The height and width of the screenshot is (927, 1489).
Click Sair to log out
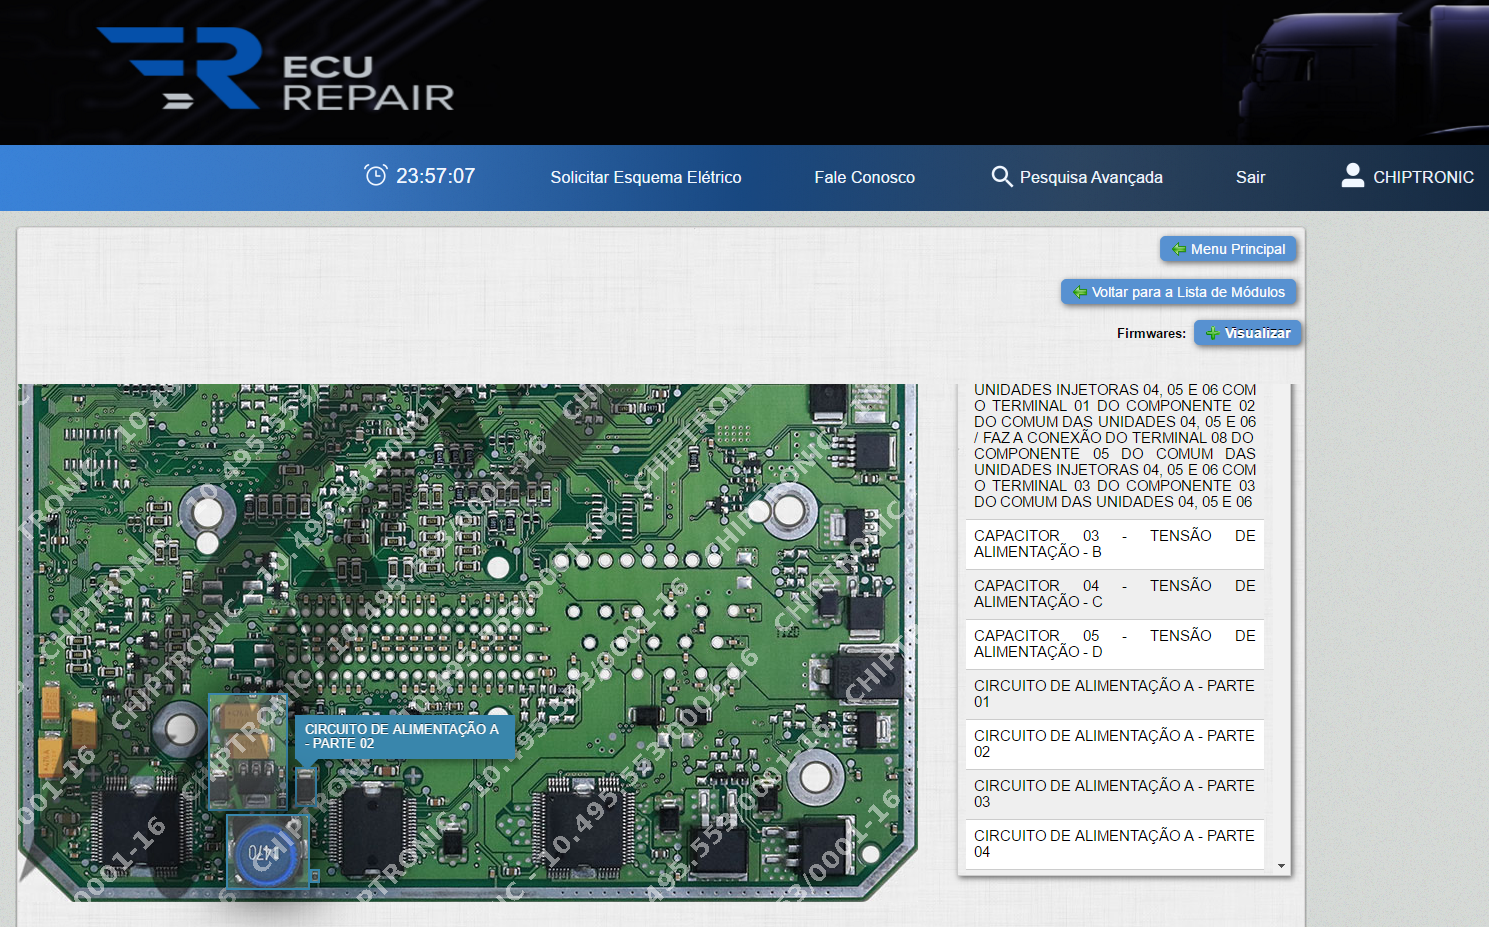click(x=1250, y=177)
